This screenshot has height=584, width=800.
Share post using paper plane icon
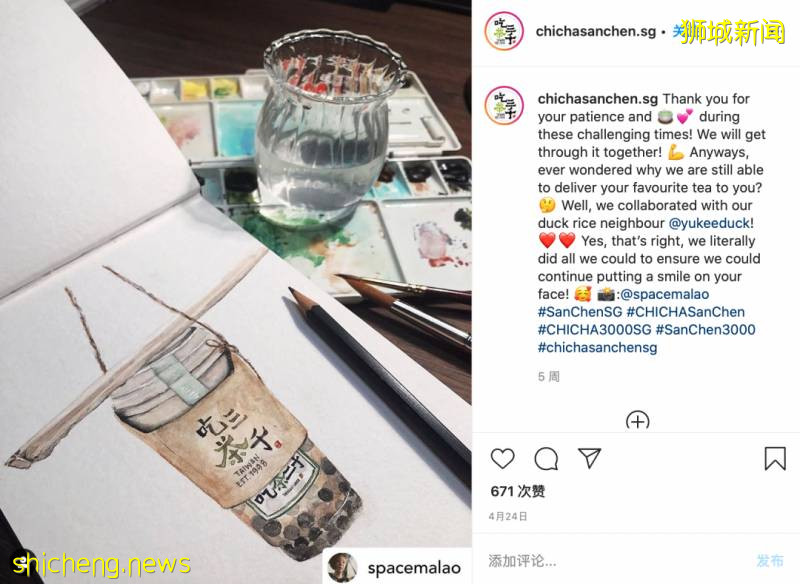589,458
